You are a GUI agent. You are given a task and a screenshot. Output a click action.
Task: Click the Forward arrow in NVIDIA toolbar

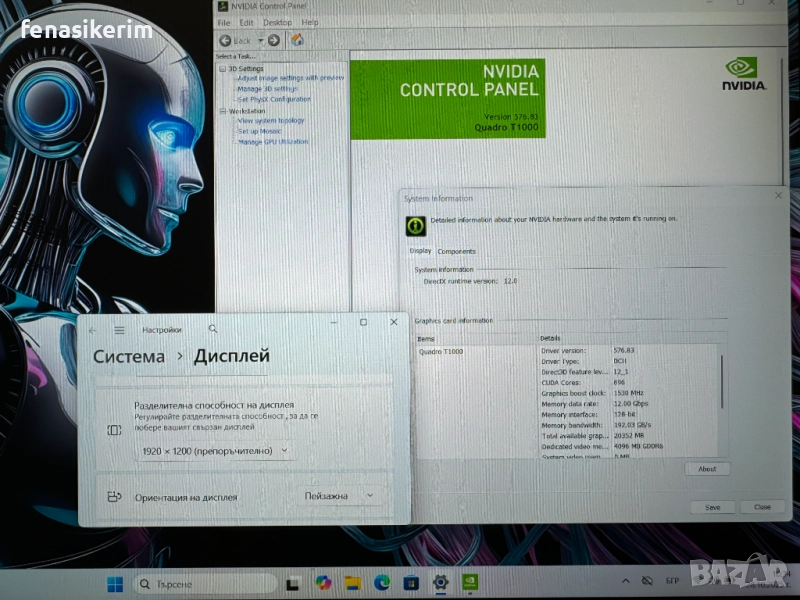point(274,40)
